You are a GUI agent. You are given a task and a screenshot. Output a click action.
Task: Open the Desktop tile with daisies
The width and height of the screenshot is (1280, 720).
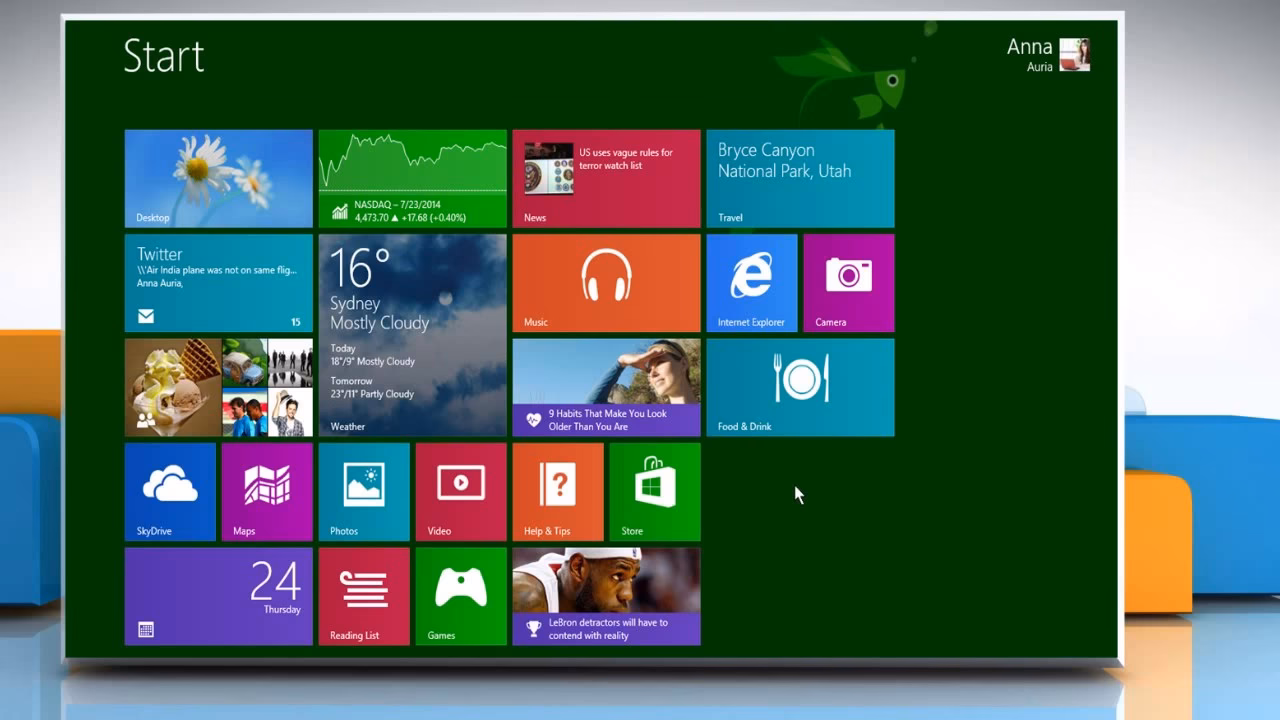218,178
